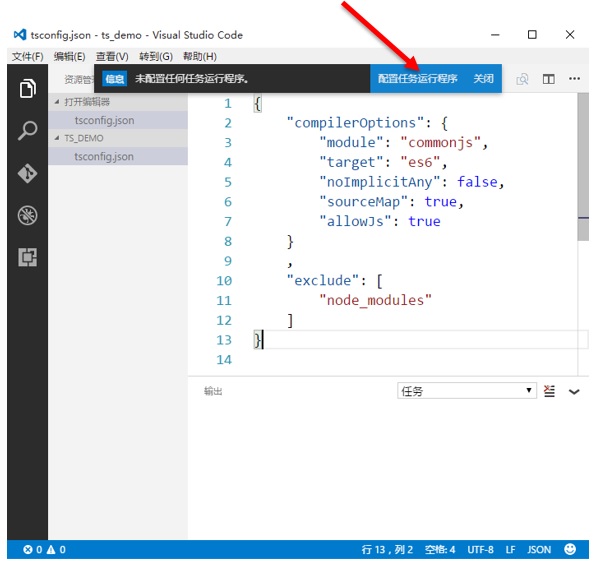Open the Git source control view

[x=28, y=174]
